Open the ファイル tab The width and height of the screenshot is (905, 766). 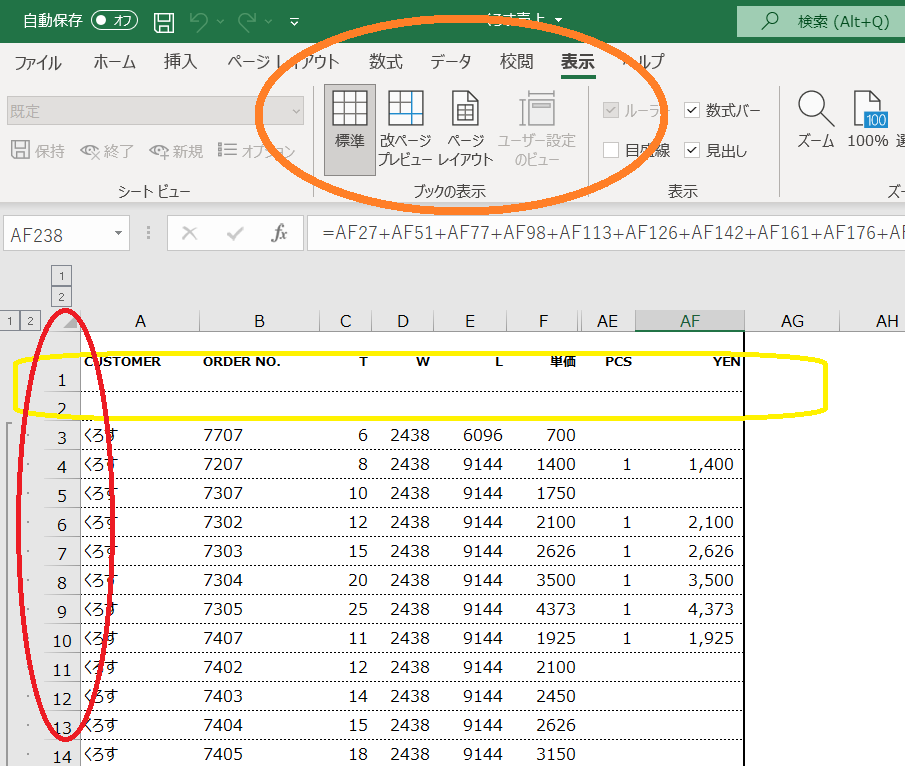38,62
